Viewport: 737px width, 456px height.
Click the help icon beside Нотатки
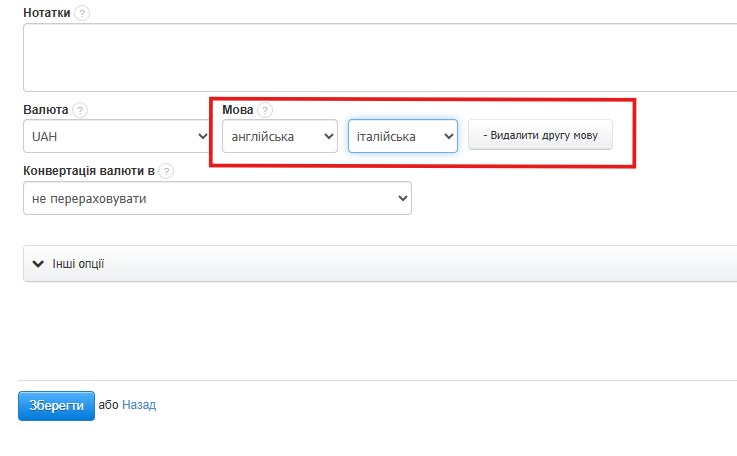click(x=81, y=13)
